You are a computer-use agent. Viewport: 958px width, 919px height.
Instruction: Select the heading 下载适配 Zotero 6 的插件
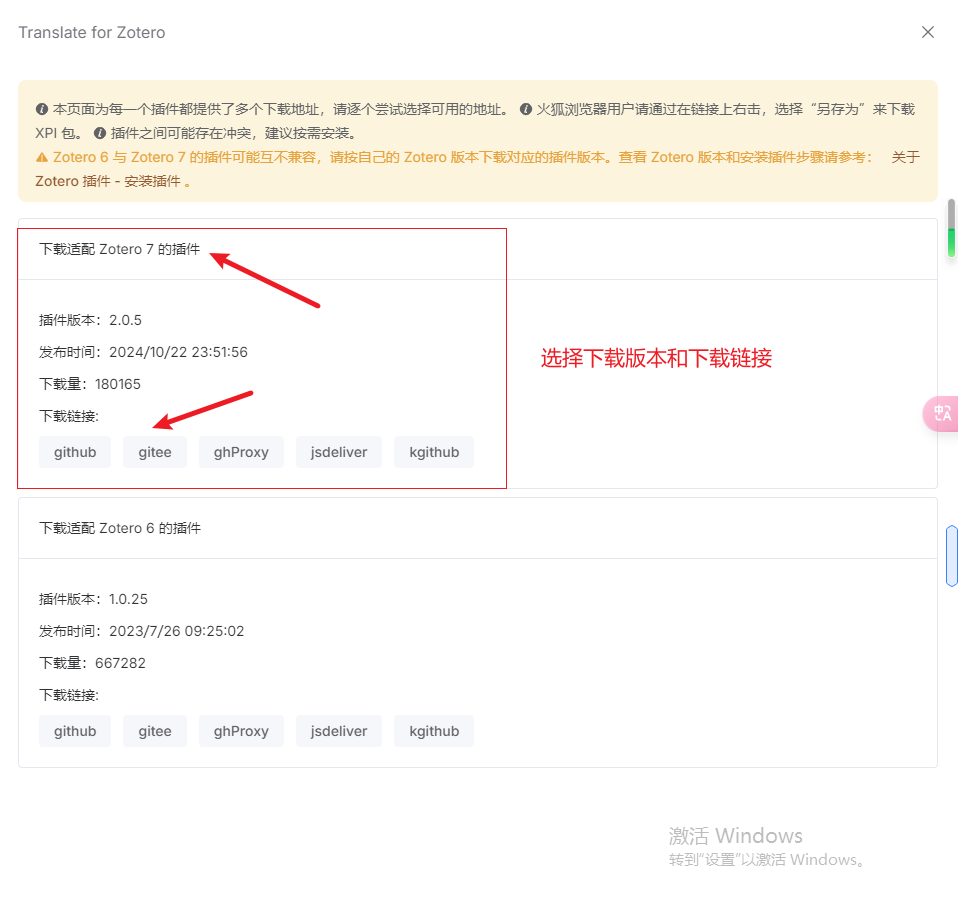pos(120,528)
